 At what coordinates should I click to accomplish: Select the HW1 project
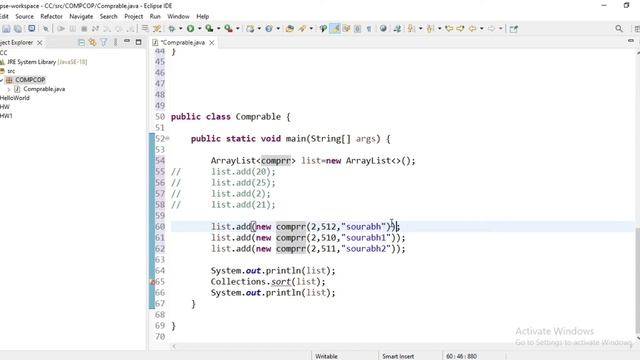(x=6, y=116)
